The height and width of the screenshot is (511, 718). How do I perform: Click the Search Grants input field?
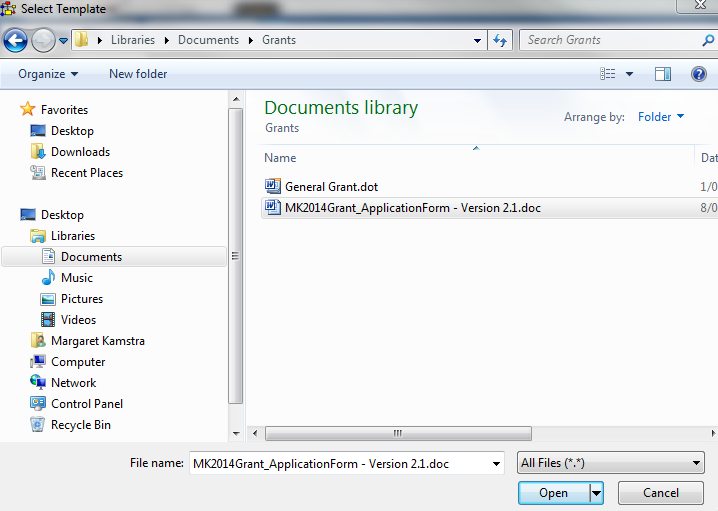tap(610, 41)
